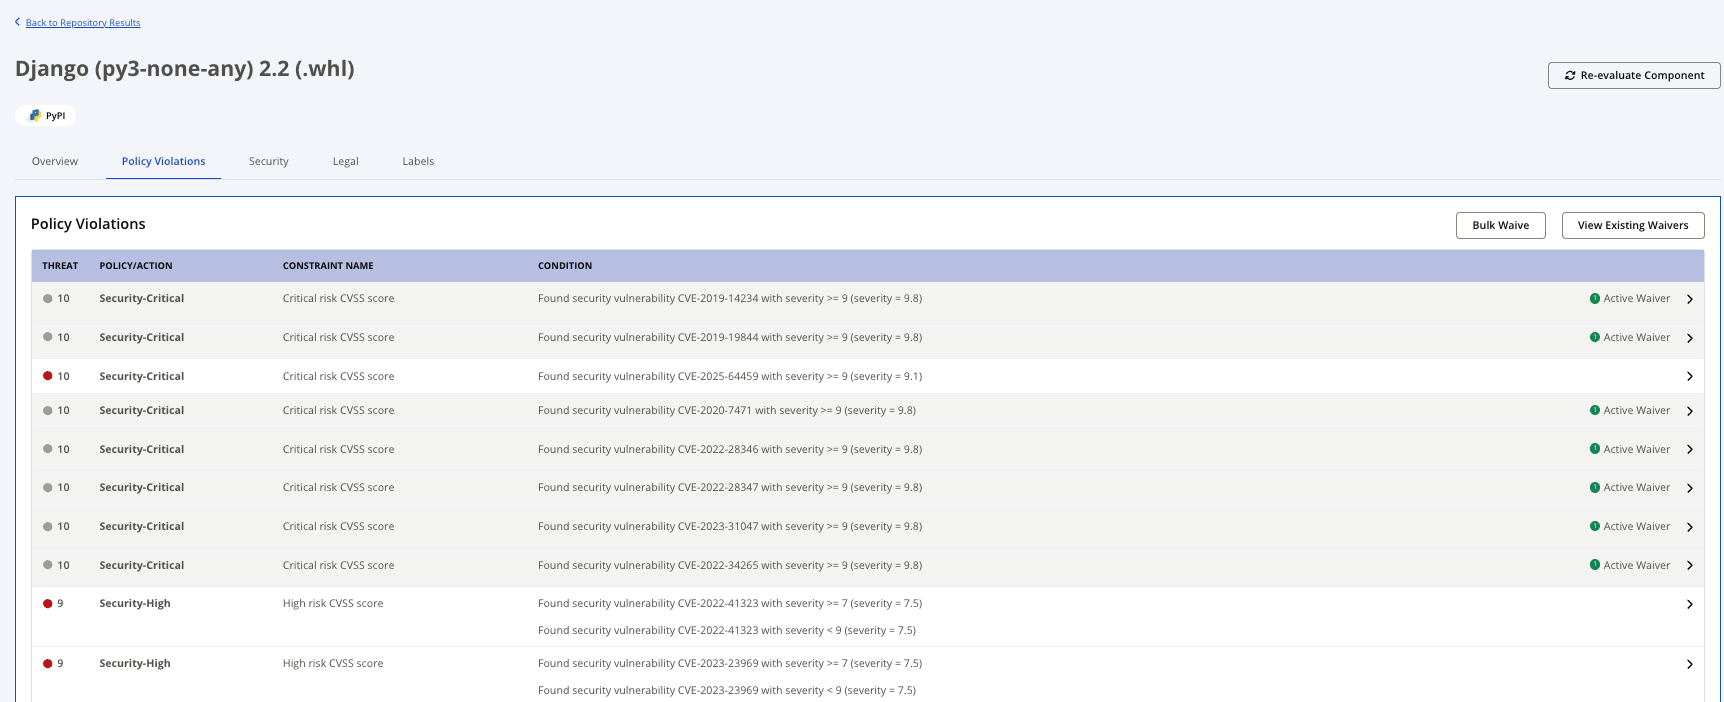The image size is (1724, 702).
Task: Click green Active Waiver icon for CVE-2022-34265
Action: click(x=1595, y=565)
